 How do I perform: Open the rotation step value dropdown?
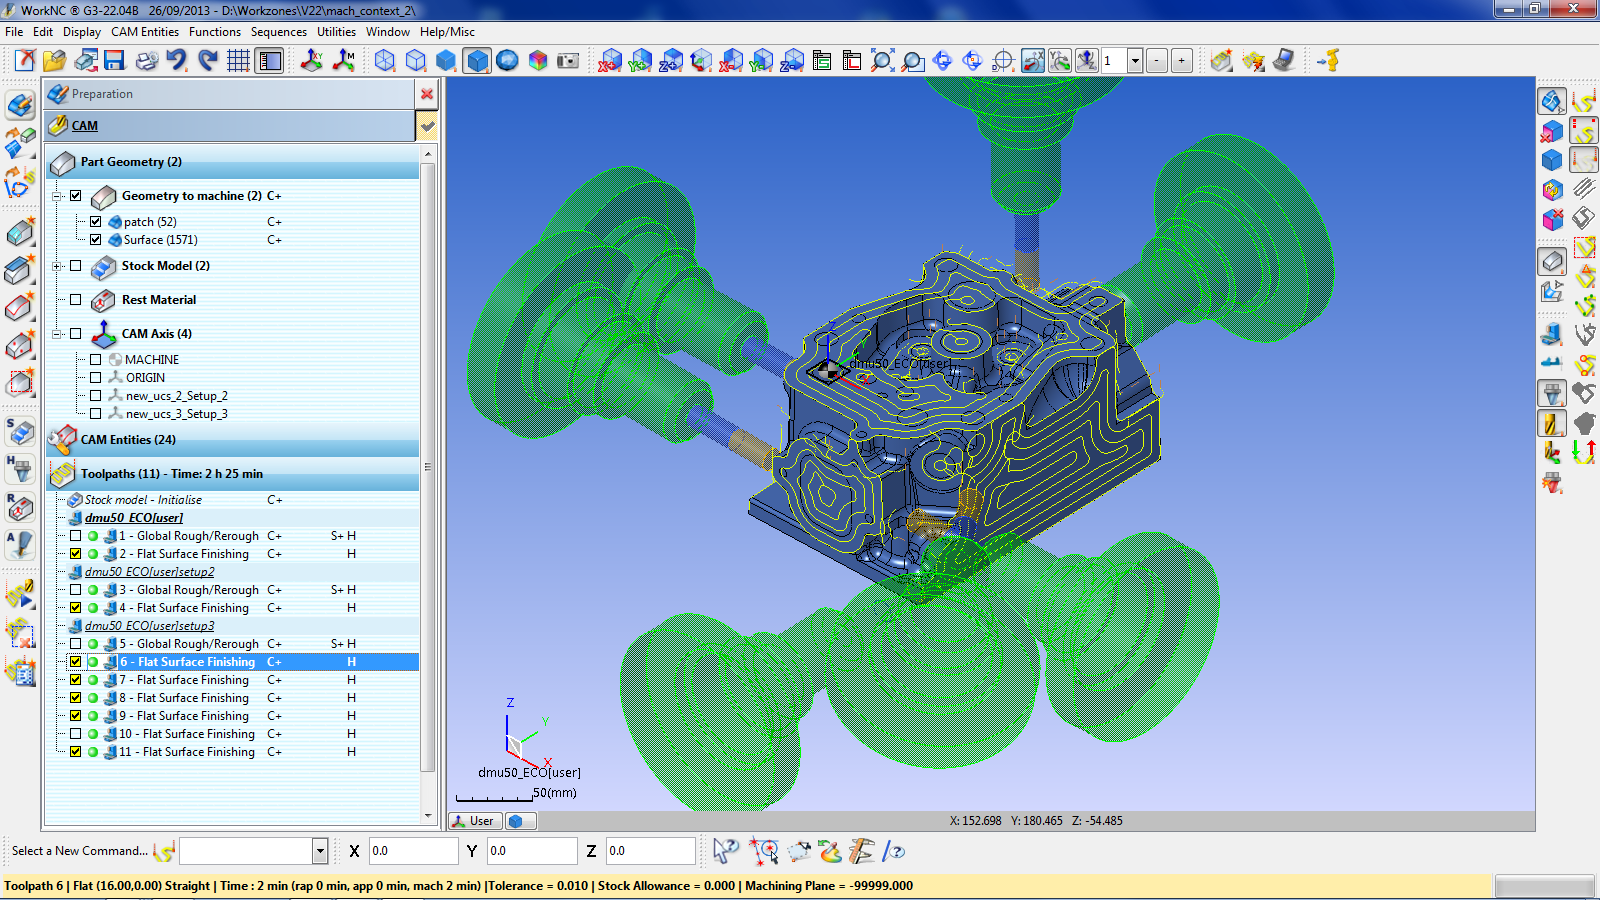(x=1135, y=61)
